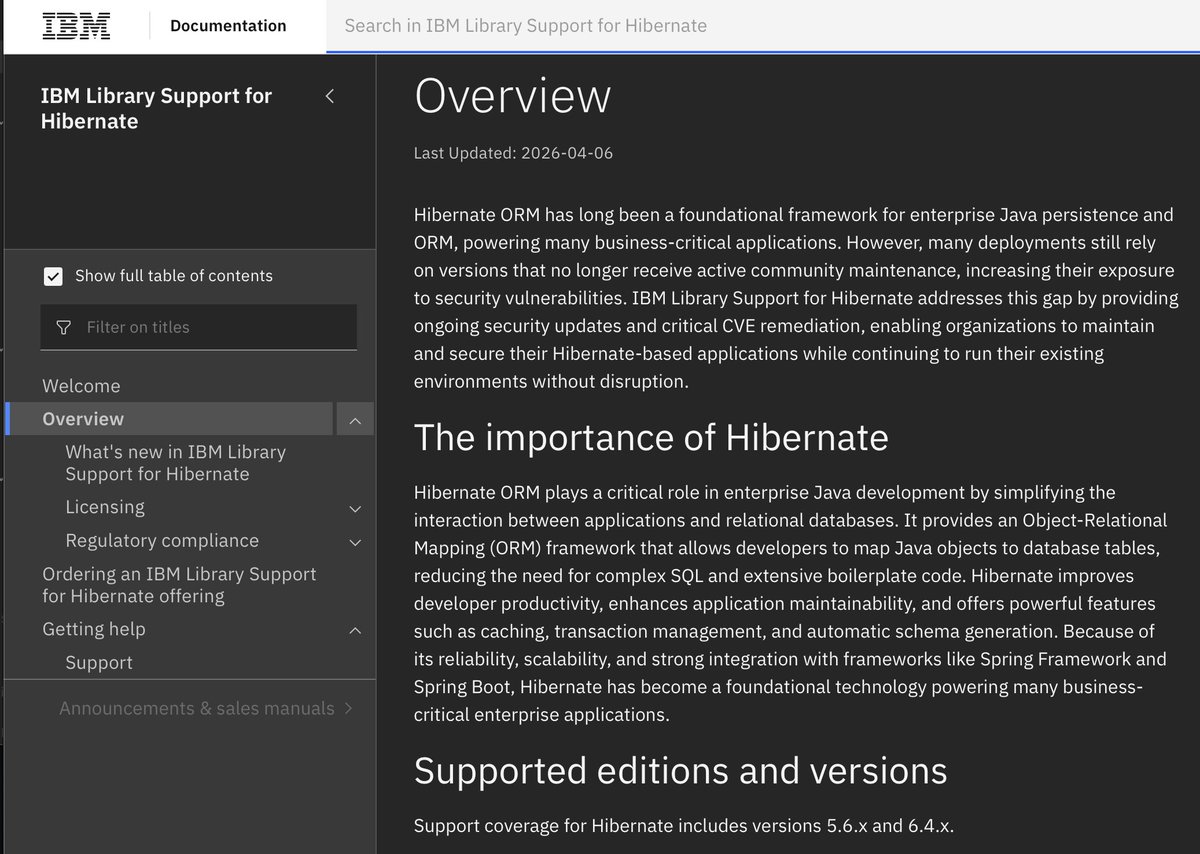Open What's new in IBM Library Support
1200x854 pixels.
176,463
